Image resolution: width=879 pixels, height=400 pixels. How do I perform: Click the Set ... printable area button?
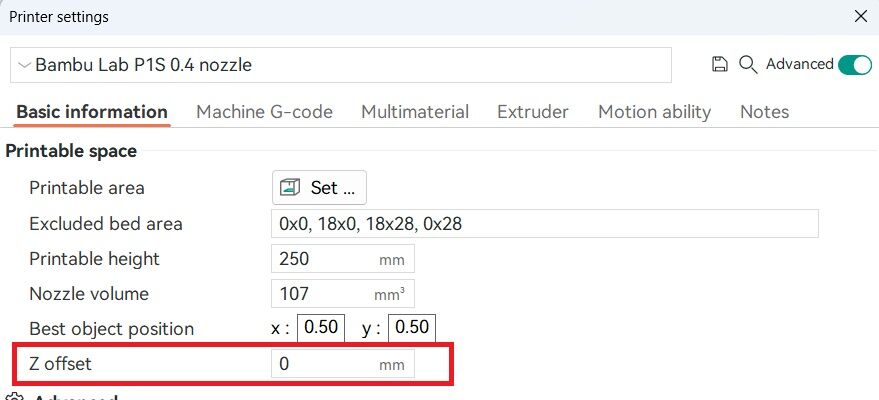pyautogui.click(x=320, y=188)
